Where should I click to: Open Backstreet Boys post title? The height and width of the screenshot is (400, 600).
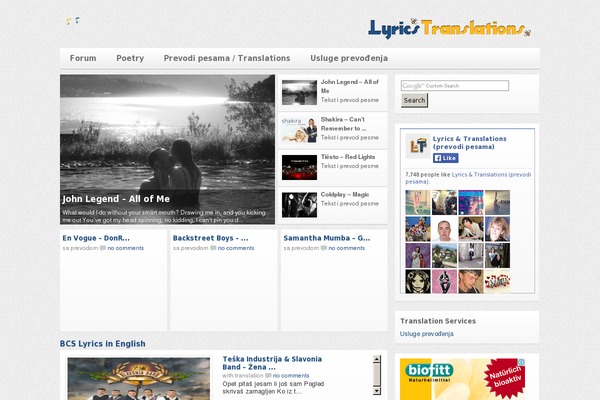pos(210,238)
